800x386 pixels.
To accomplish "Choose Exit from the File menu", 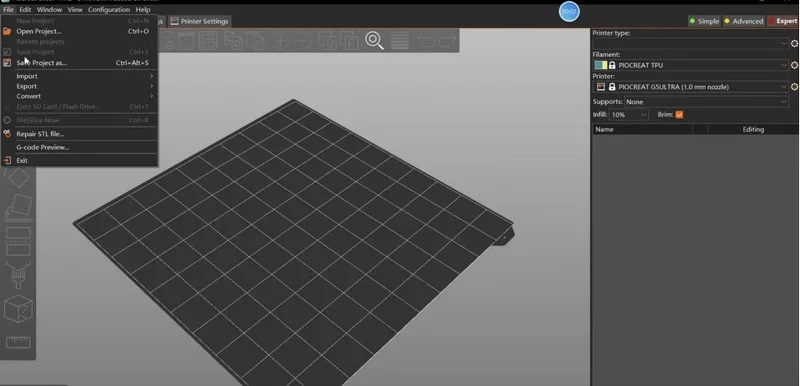I will [x=79, y=160].
